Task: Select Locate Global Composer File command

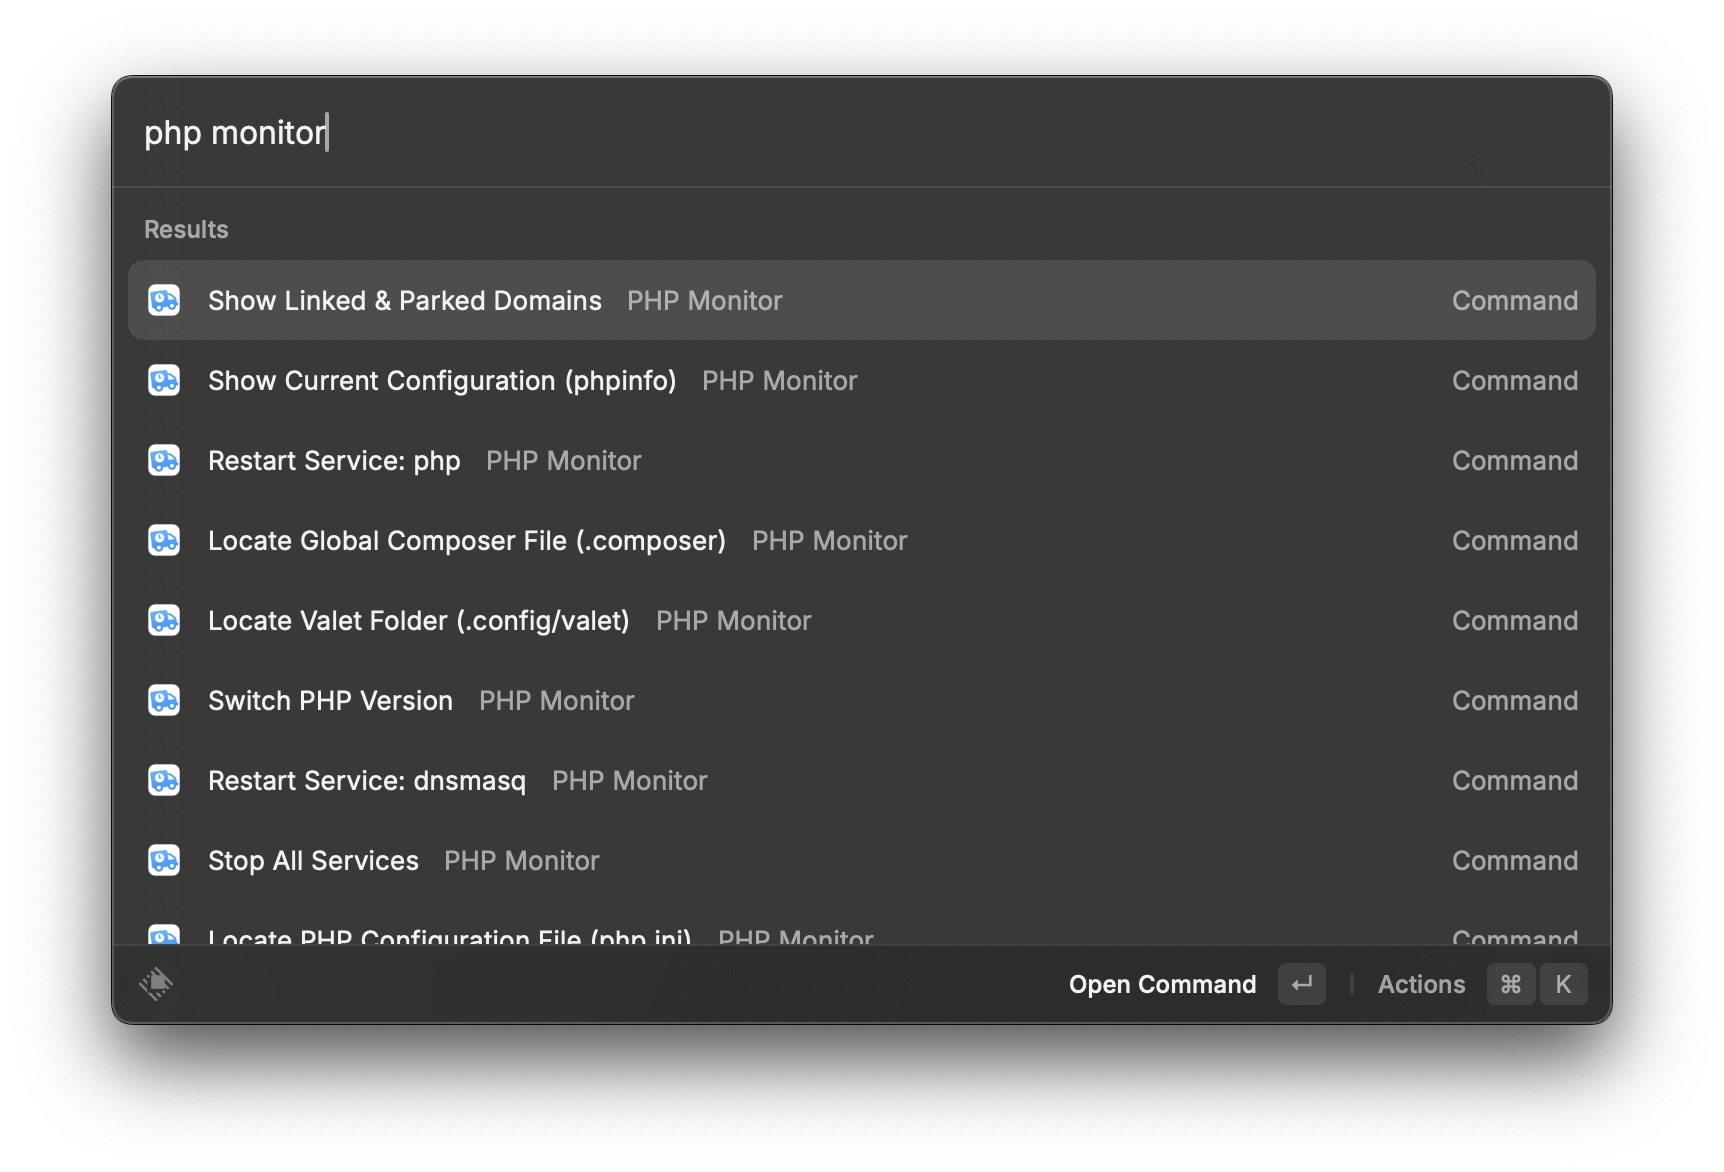Action: (862, 540)
